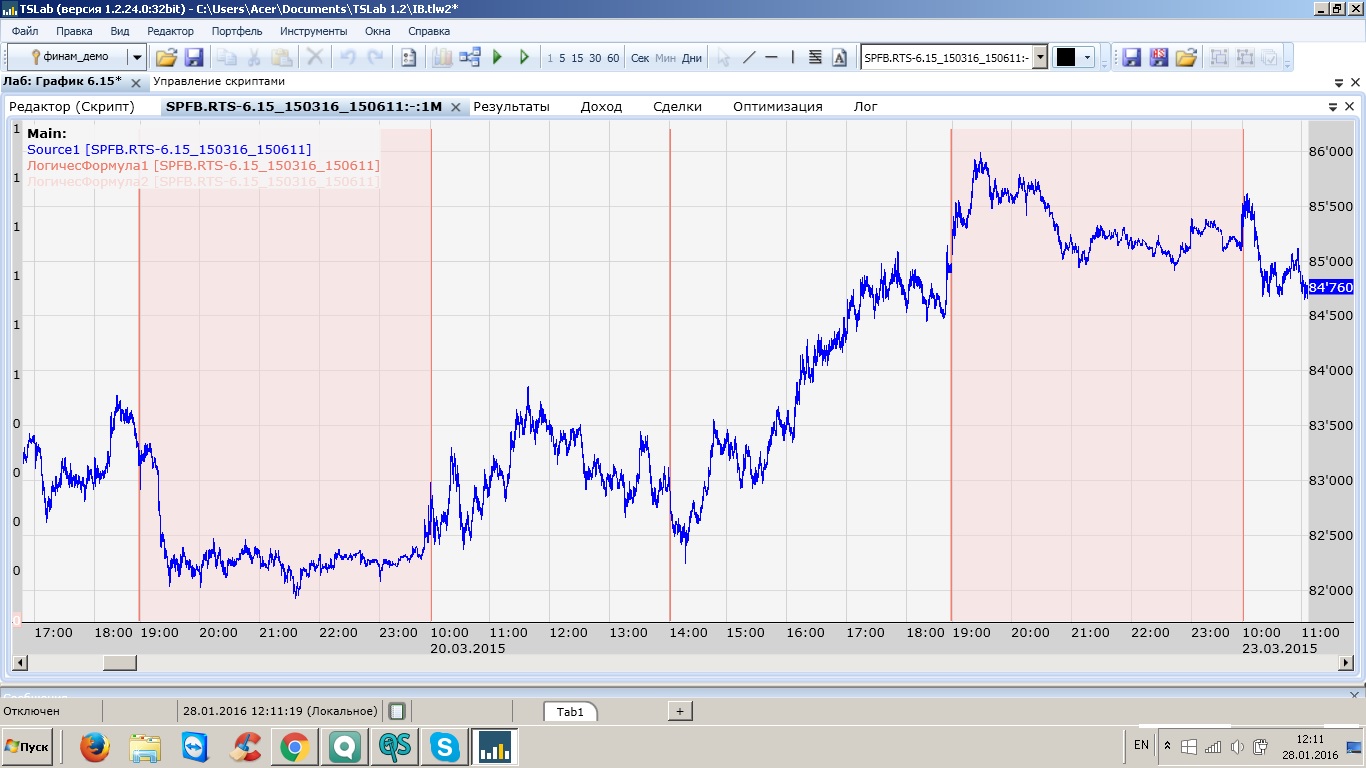Toggle the 60-minute interval button
This screenshot has width=1366, height=768.
(613, 58)
